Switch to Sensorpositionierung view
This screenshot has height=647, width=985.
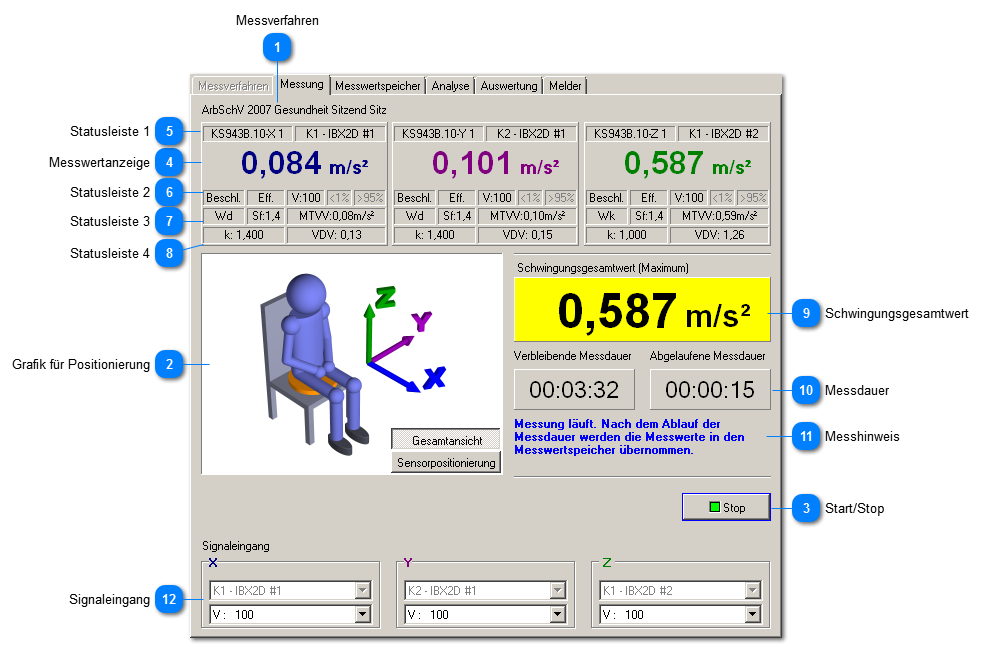pos(445,462)
